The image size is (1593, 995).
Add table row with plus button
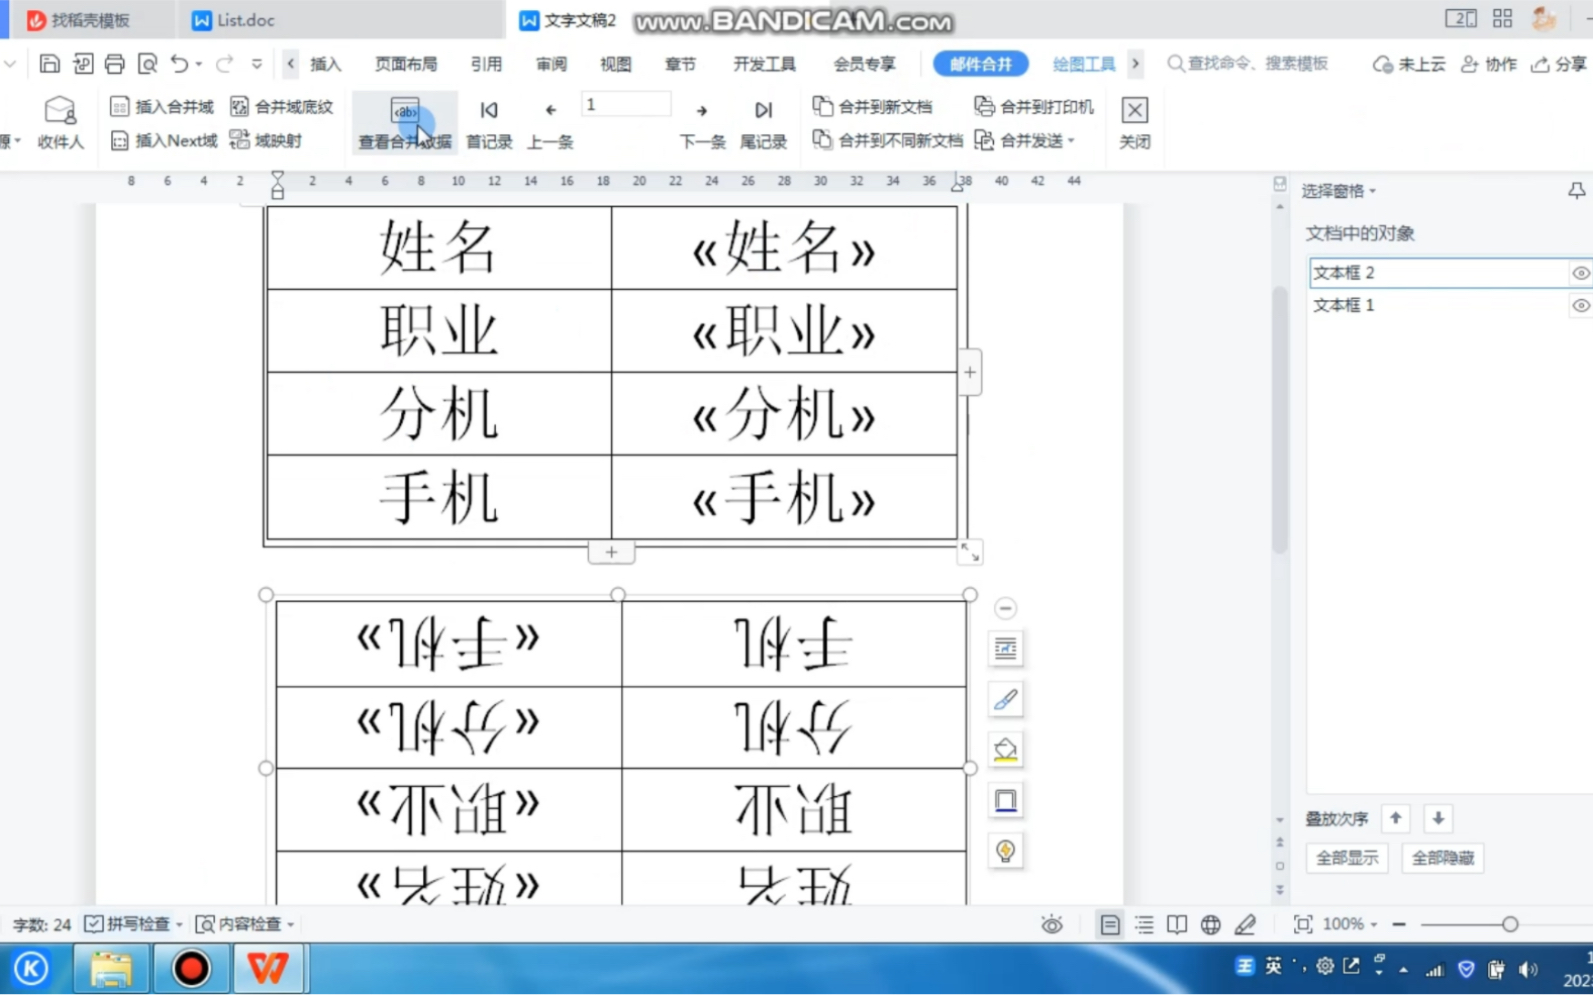pyautogui.click(x=611, y=552)
